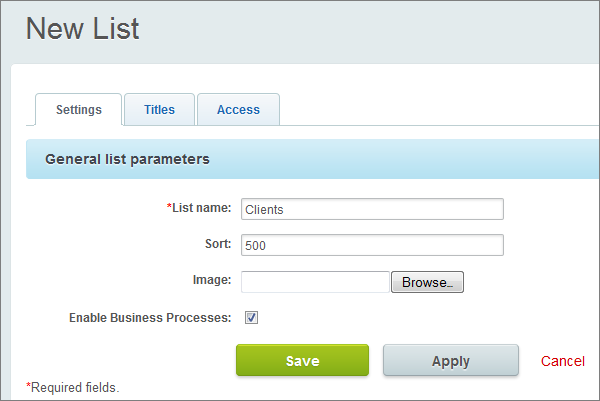Viewport: 600px width, 401px height.
Task: Focus the Sort field showing 500
Action: pos(372,245)
